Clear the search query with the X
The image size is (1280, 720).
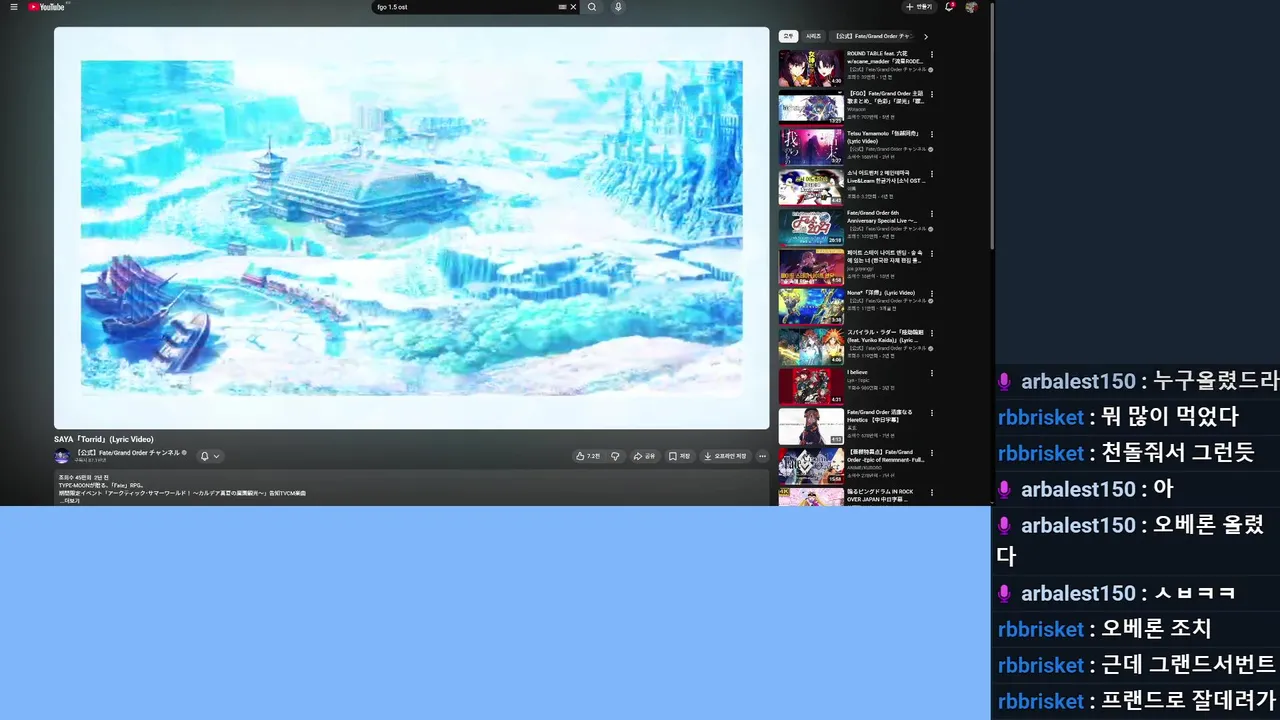point(573,7)
